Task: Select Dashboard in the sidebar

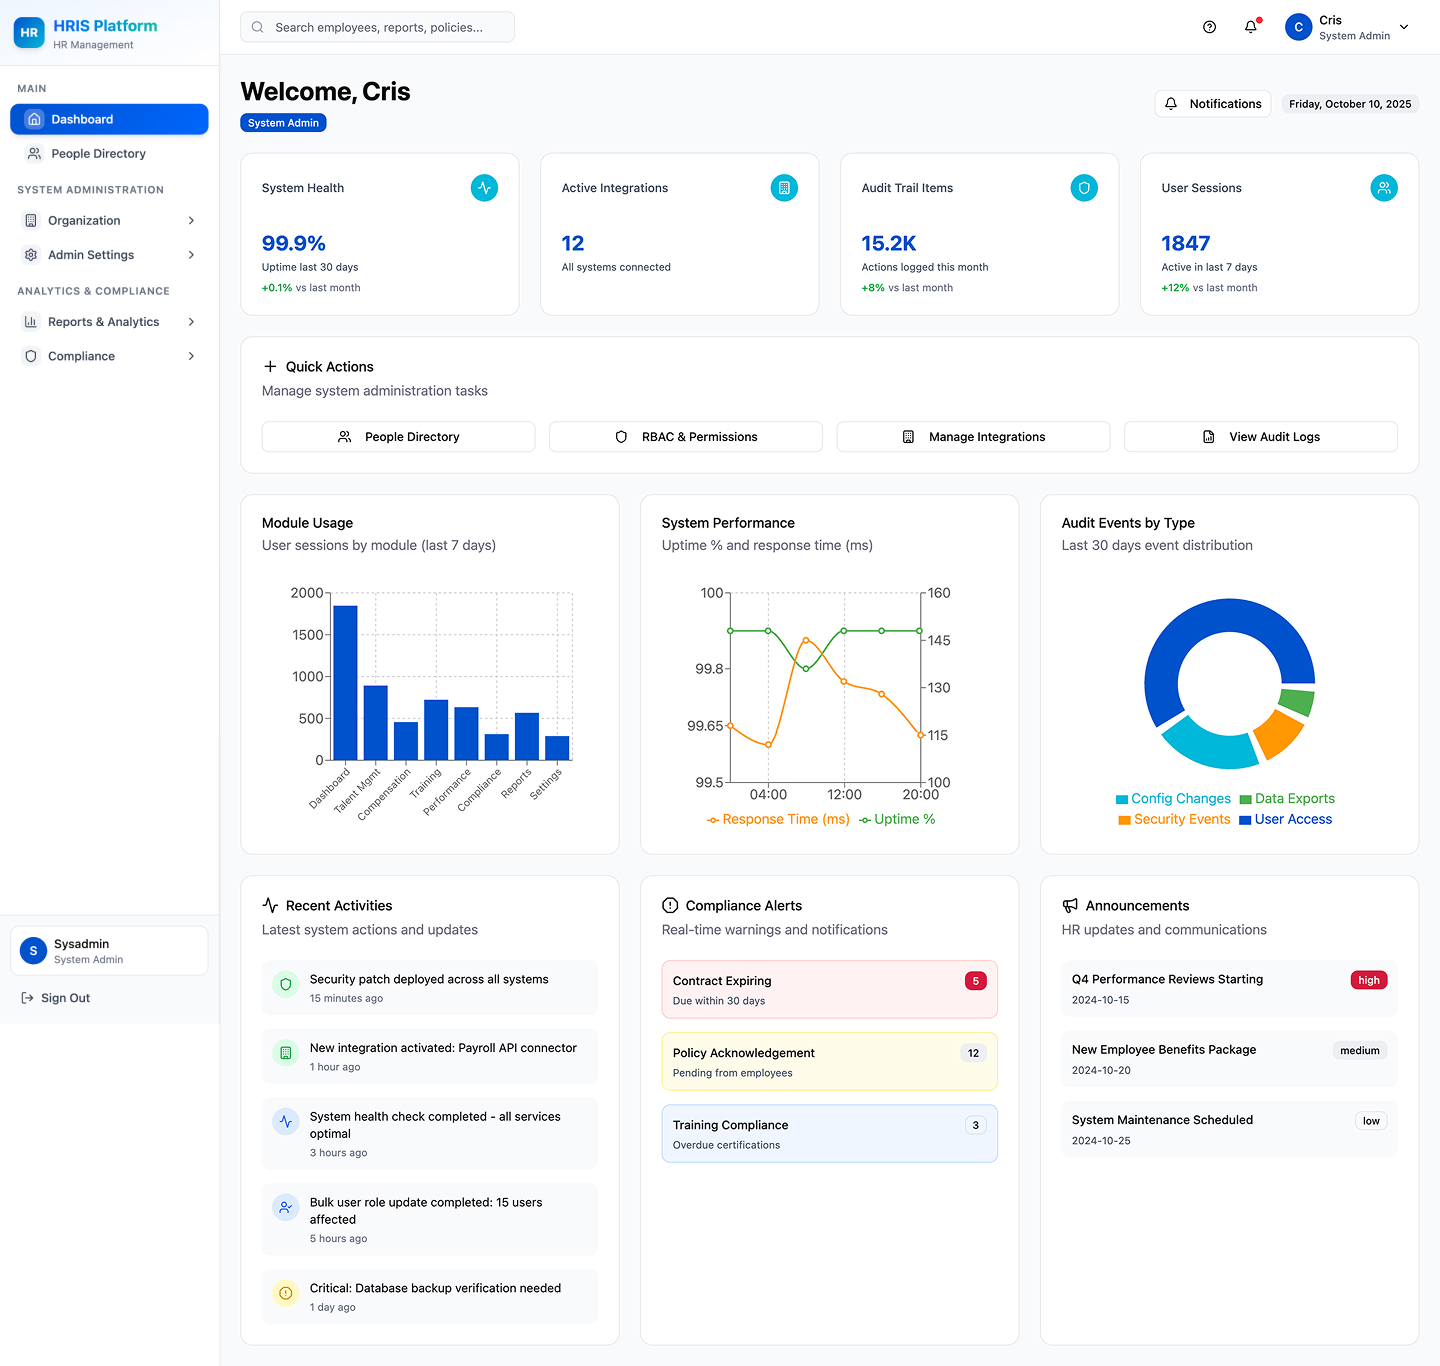Action: coord(109,119)
